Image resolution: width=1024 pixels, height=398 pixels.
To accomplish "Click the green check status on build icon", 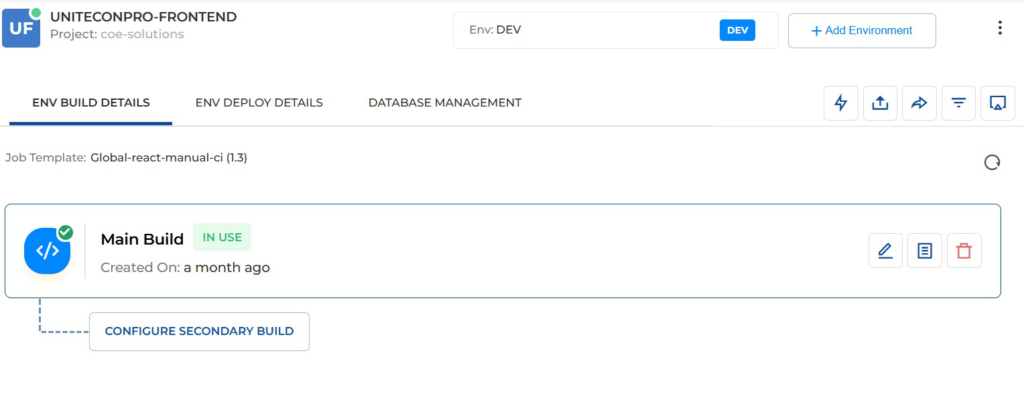I will click(x=65, y=233).
